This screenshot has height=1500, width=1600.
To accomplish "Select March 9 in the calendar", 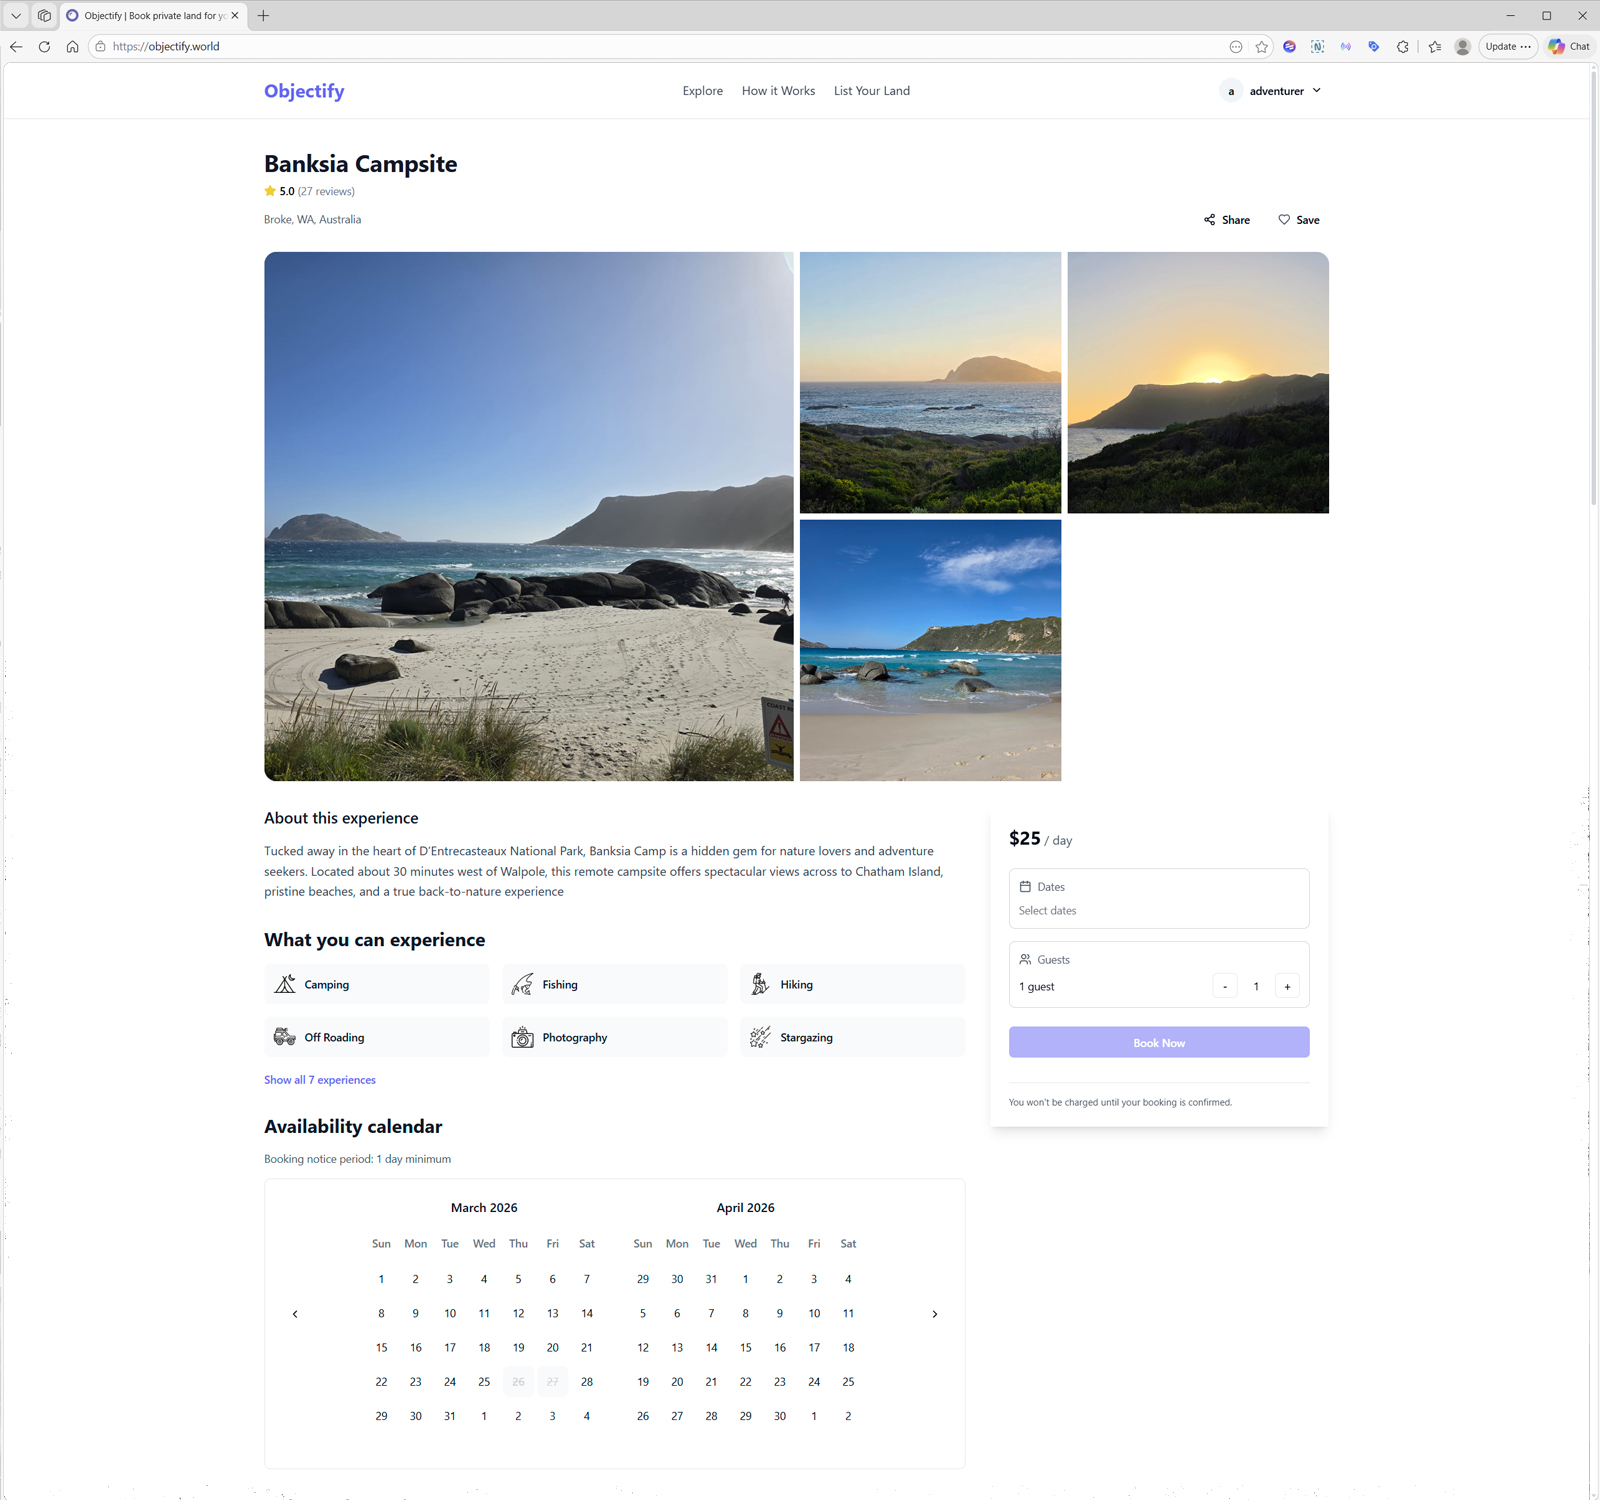I will [416, 1314].
